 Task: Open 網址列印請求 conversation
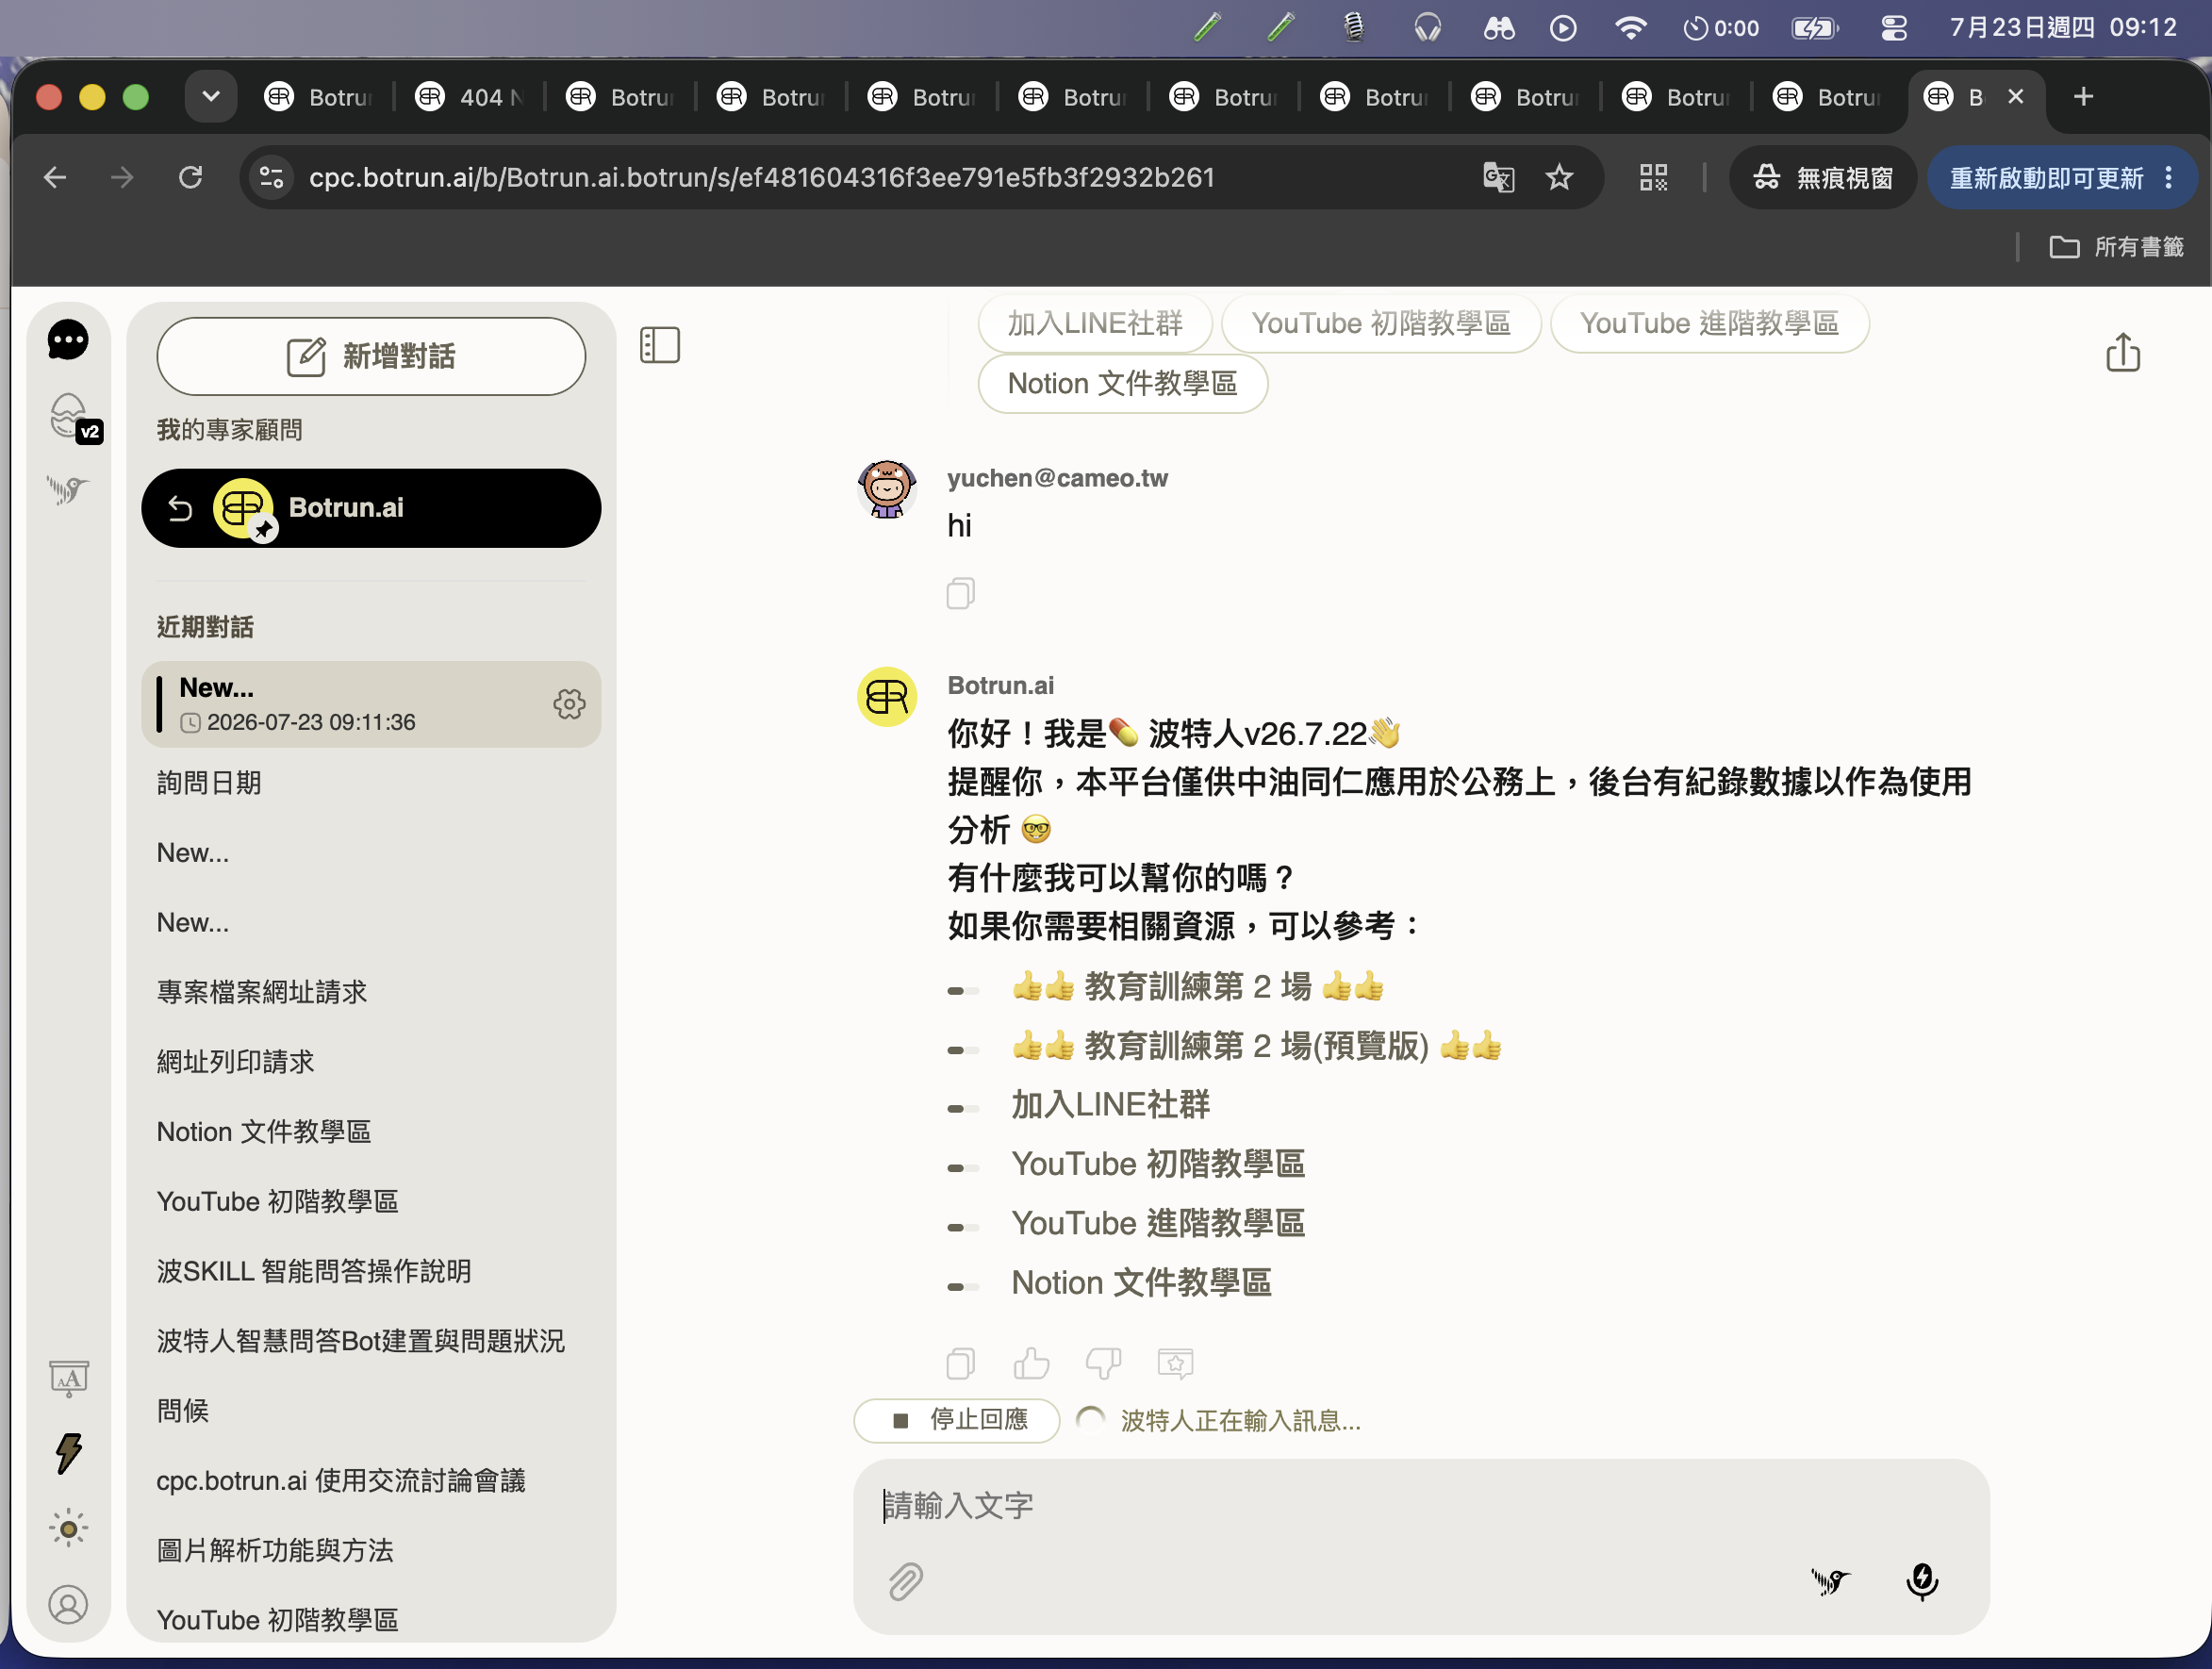371,1062
